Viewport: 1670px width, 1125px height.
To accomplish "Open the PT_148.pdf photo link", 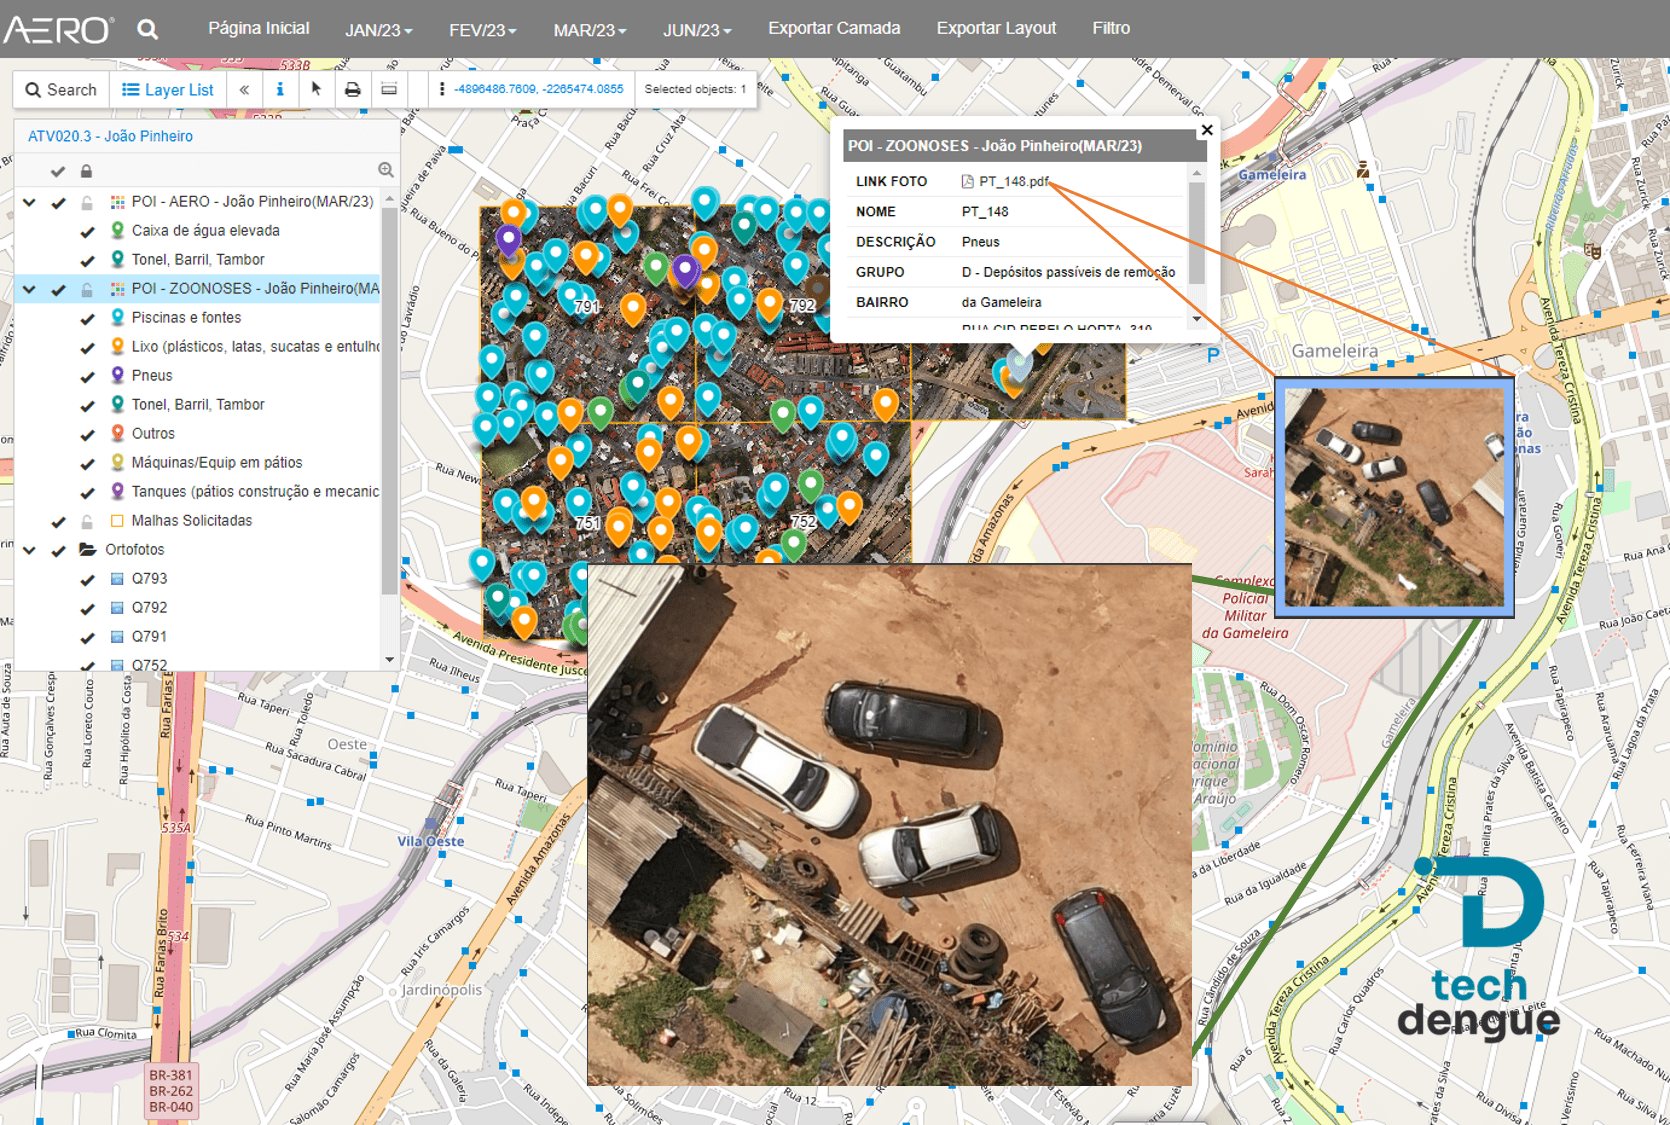I will 1012,181.
